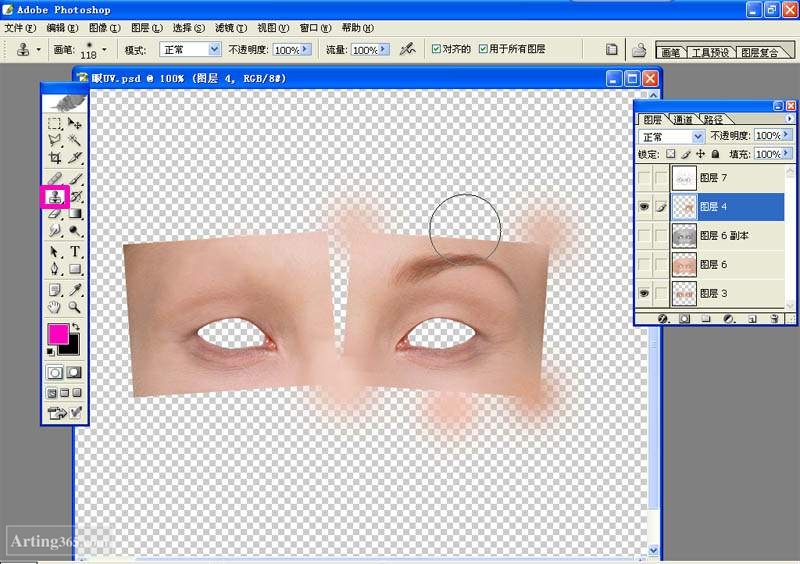
Task: Open Layers panel blend mode 正常 dropdown
Action: pos(671,136)
